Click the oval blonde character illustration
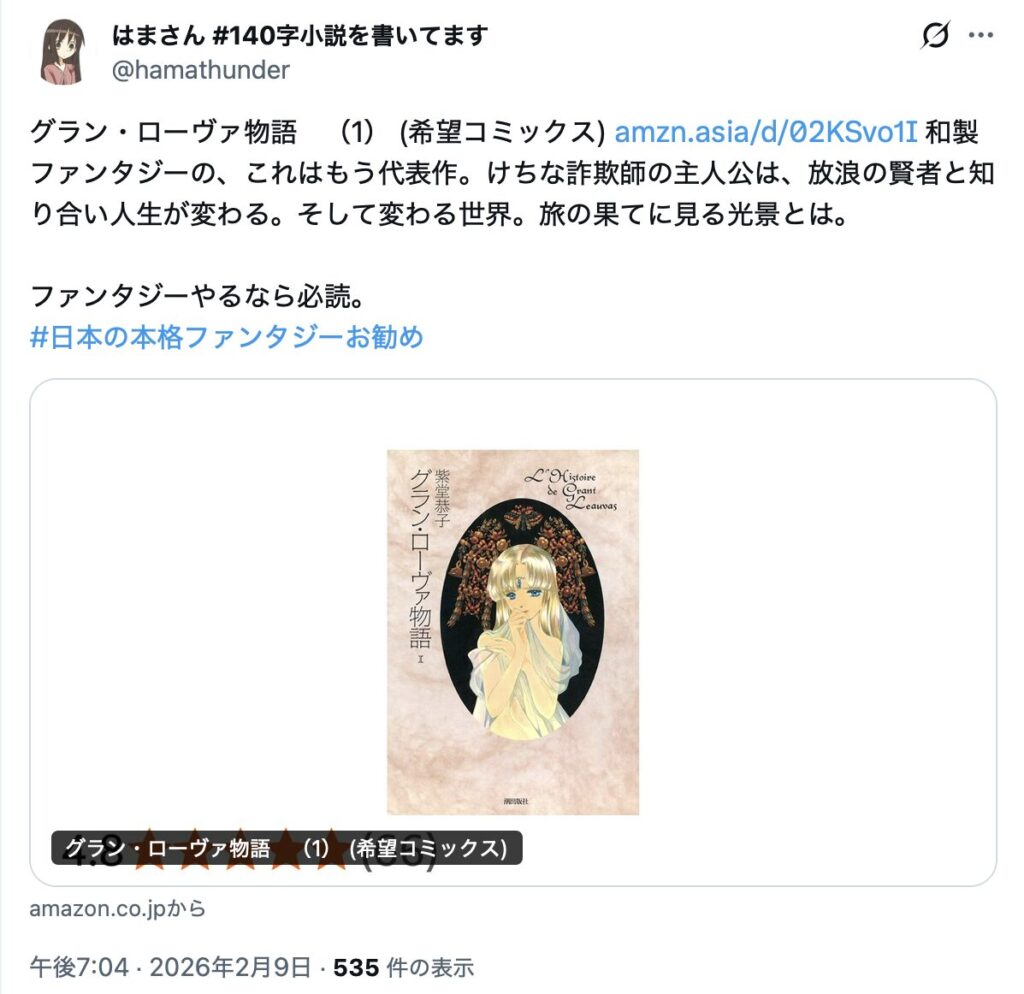 522,618
